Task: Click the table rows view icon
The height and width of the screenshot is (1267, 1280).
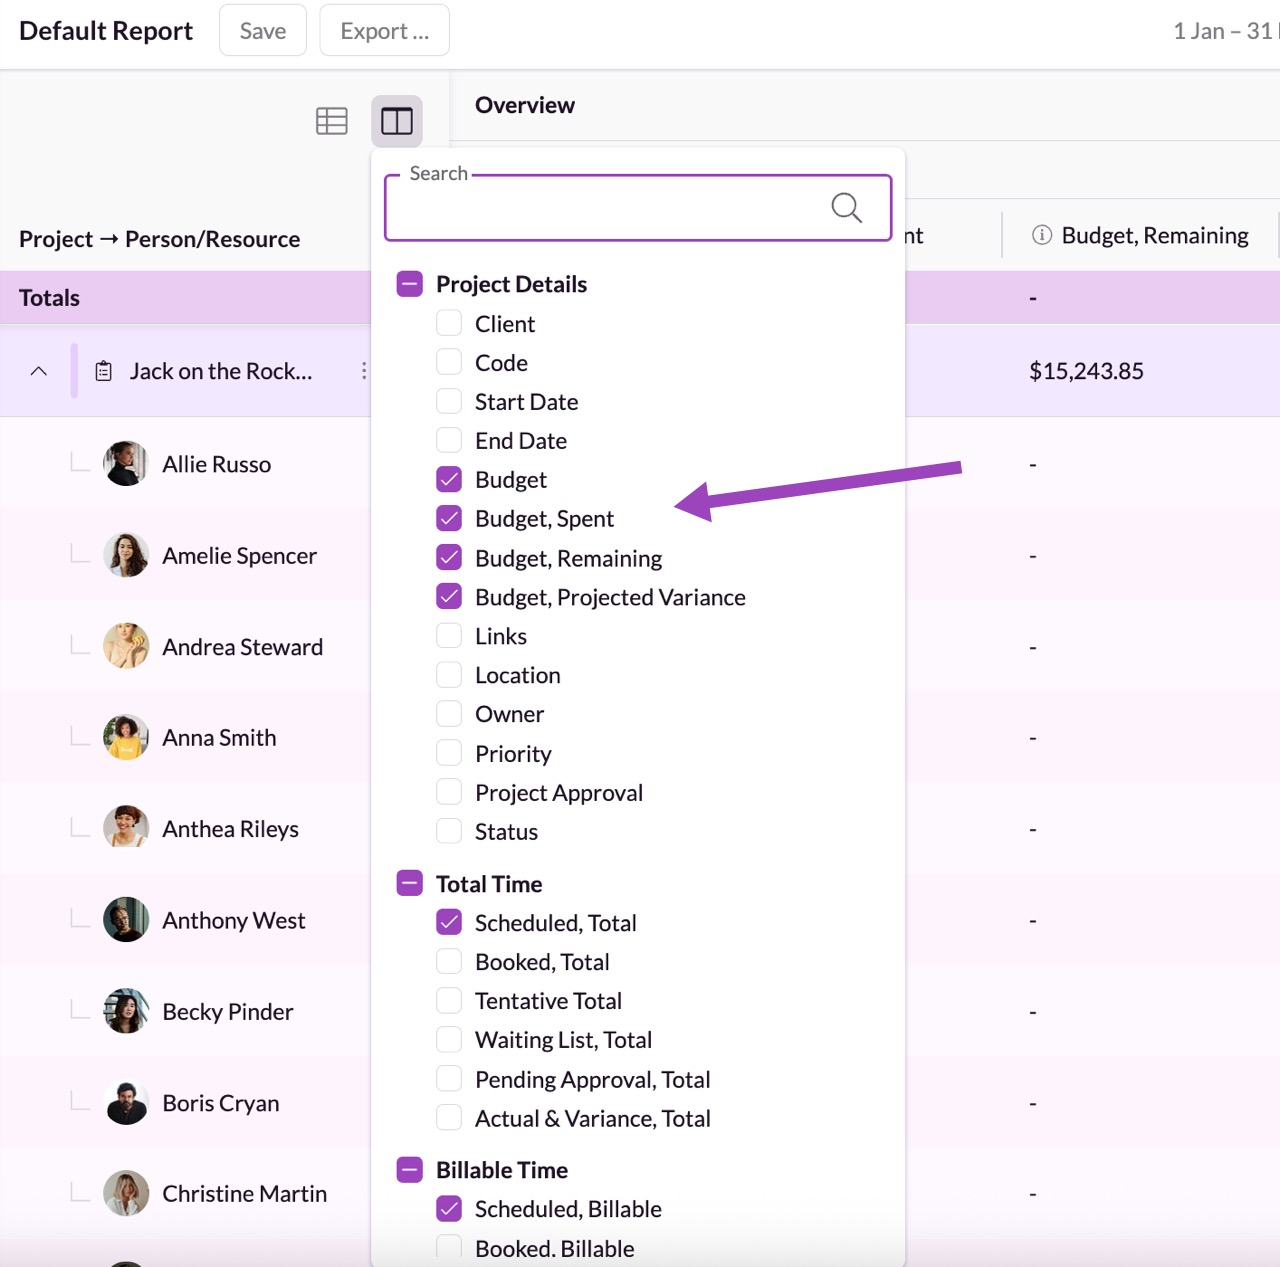Action: 331,121
